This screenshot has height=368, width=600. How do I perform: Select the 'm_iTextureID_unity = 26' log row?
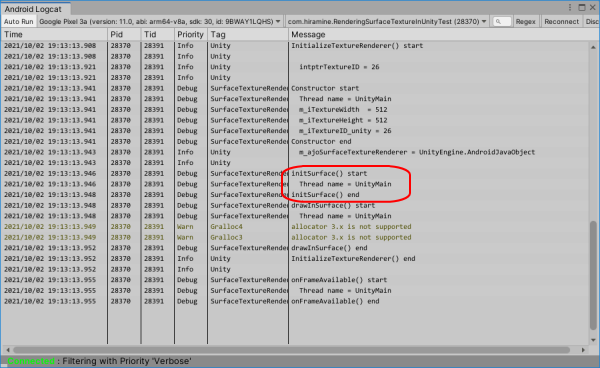(295, 131)
